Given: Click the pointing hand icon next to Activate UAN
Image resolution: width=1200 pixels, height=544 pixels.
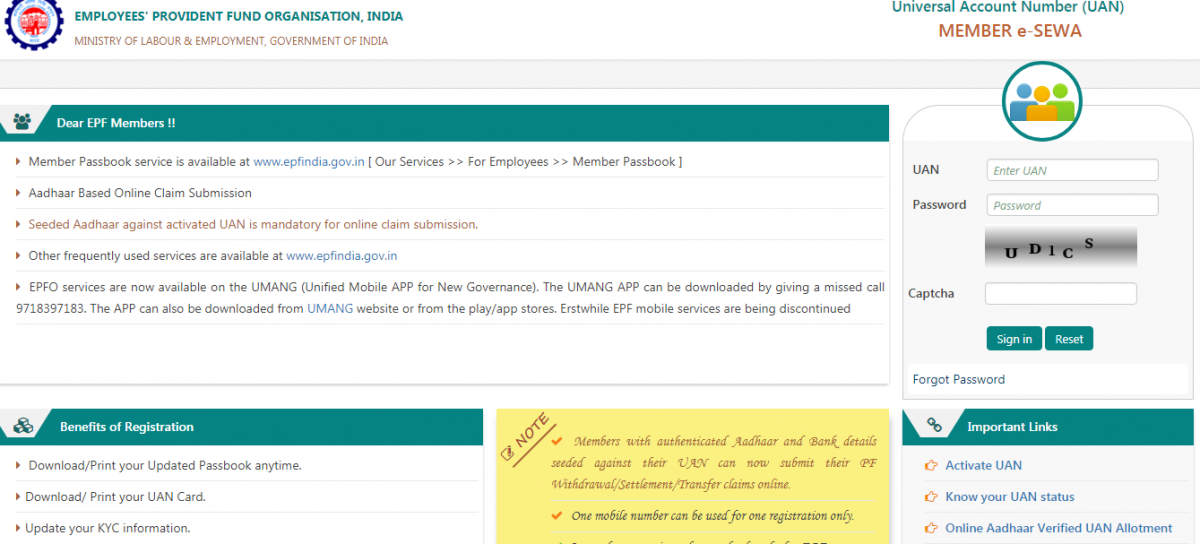Looking at the screenshot, I should point(931,465).
